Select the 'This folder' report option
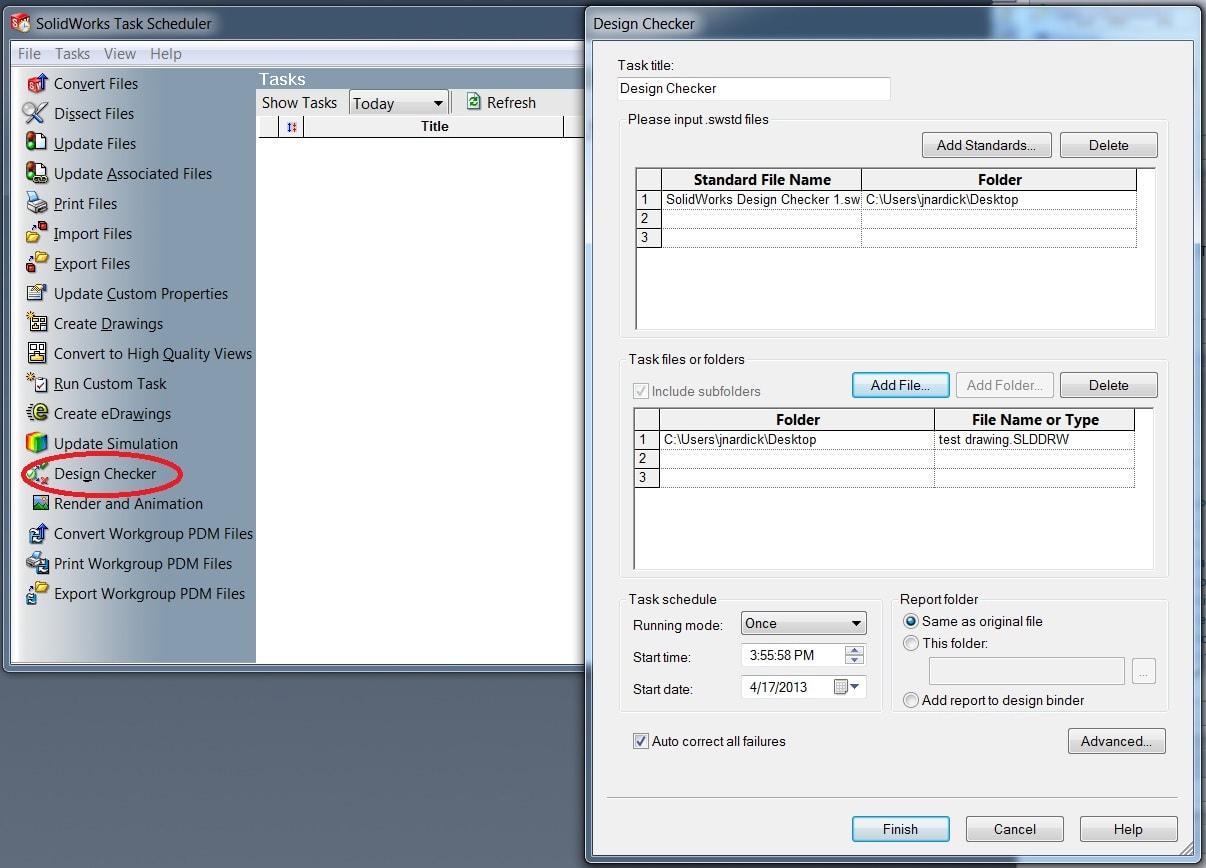Viewport: 1206px width, 868px height. pos(911,644)
